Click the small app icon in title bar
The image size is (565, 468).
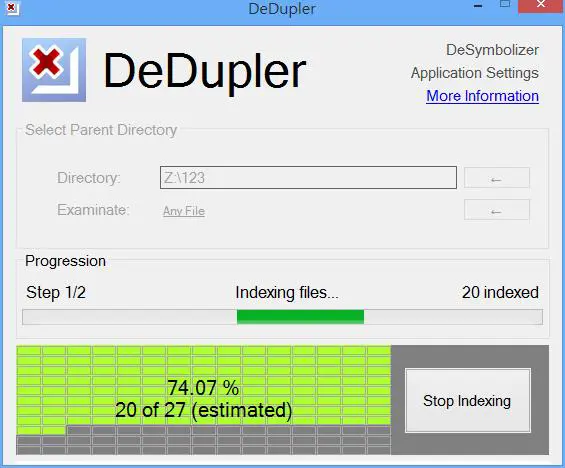[12, 8]
